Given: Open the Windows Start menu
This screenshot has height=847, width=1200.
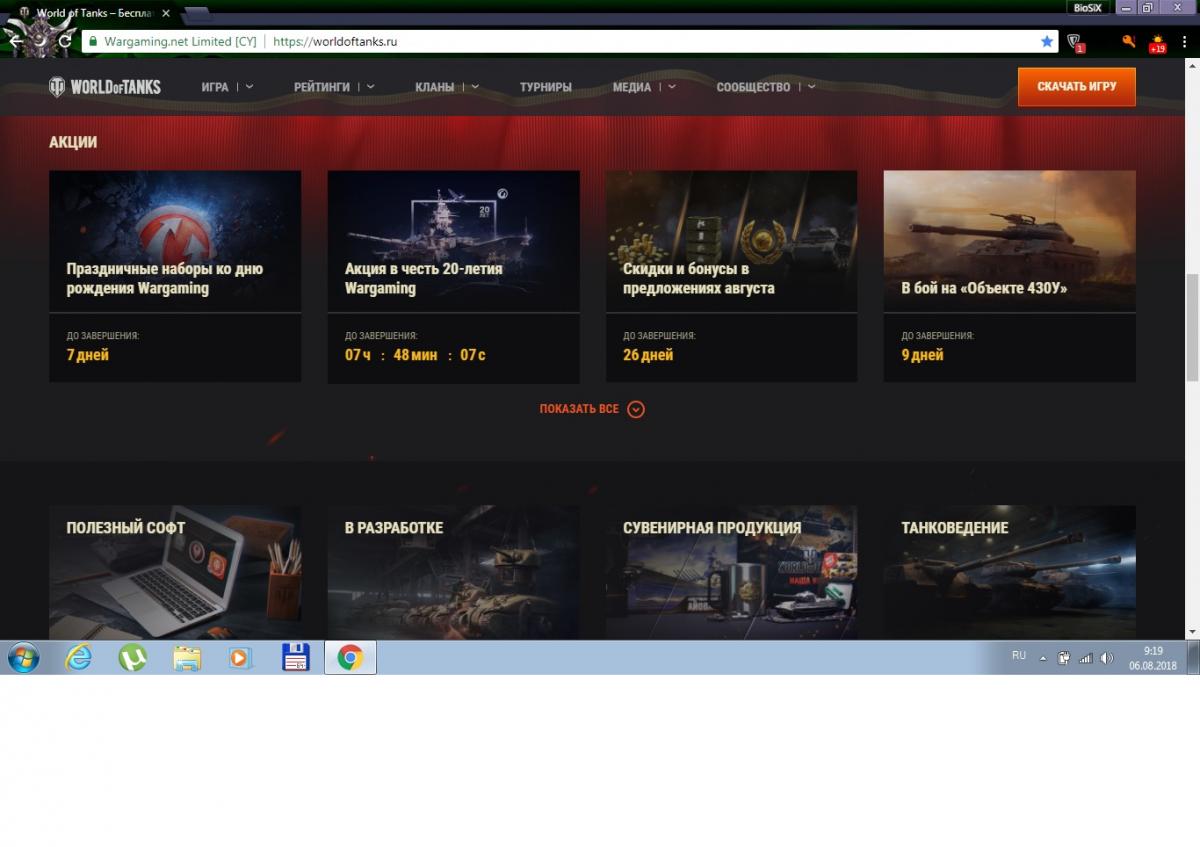Looking at the screenshot, I should (x=22, y=657).
